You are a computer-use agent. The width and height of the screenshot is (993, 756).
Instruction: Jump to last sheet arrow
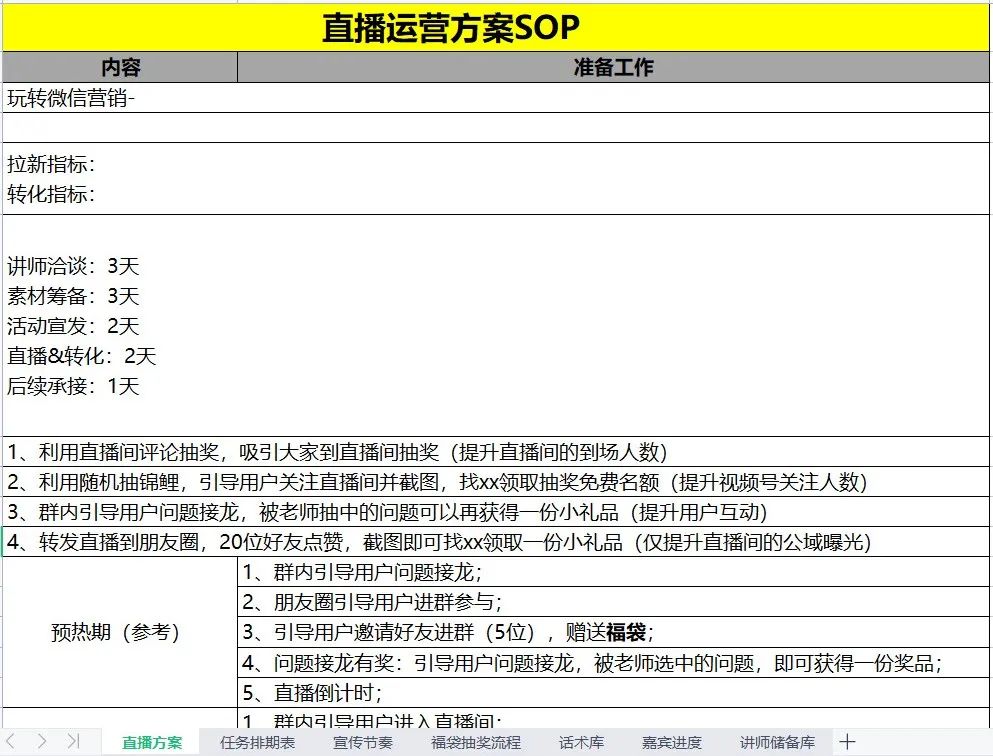click(73, 741)
